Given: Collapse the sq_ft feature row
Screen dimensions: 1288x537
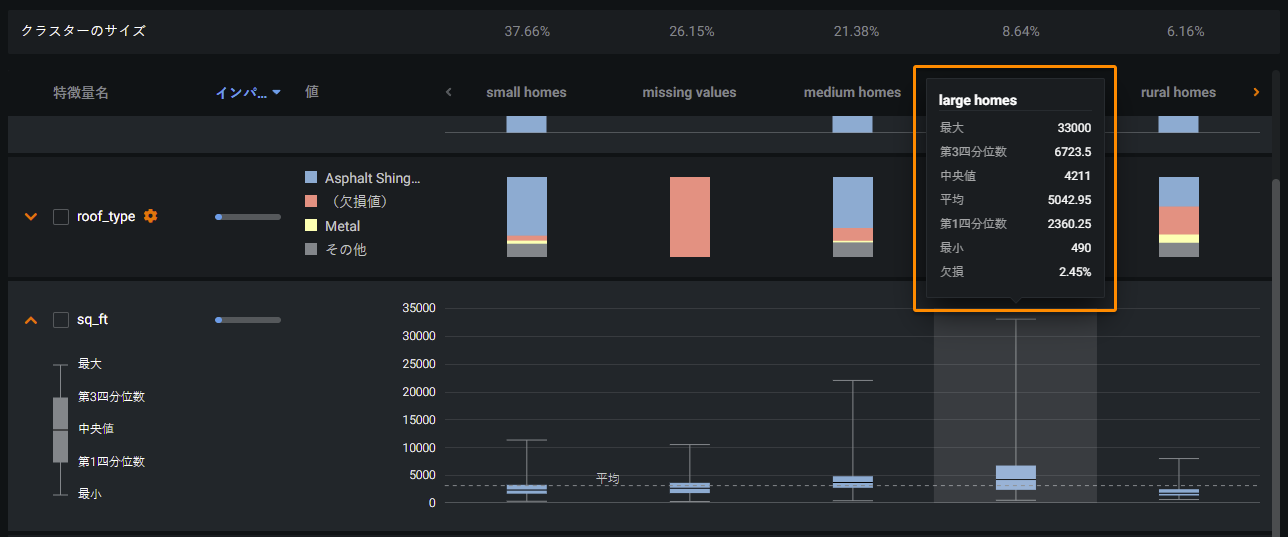Looking at the screenshot, I should (31, 320).
